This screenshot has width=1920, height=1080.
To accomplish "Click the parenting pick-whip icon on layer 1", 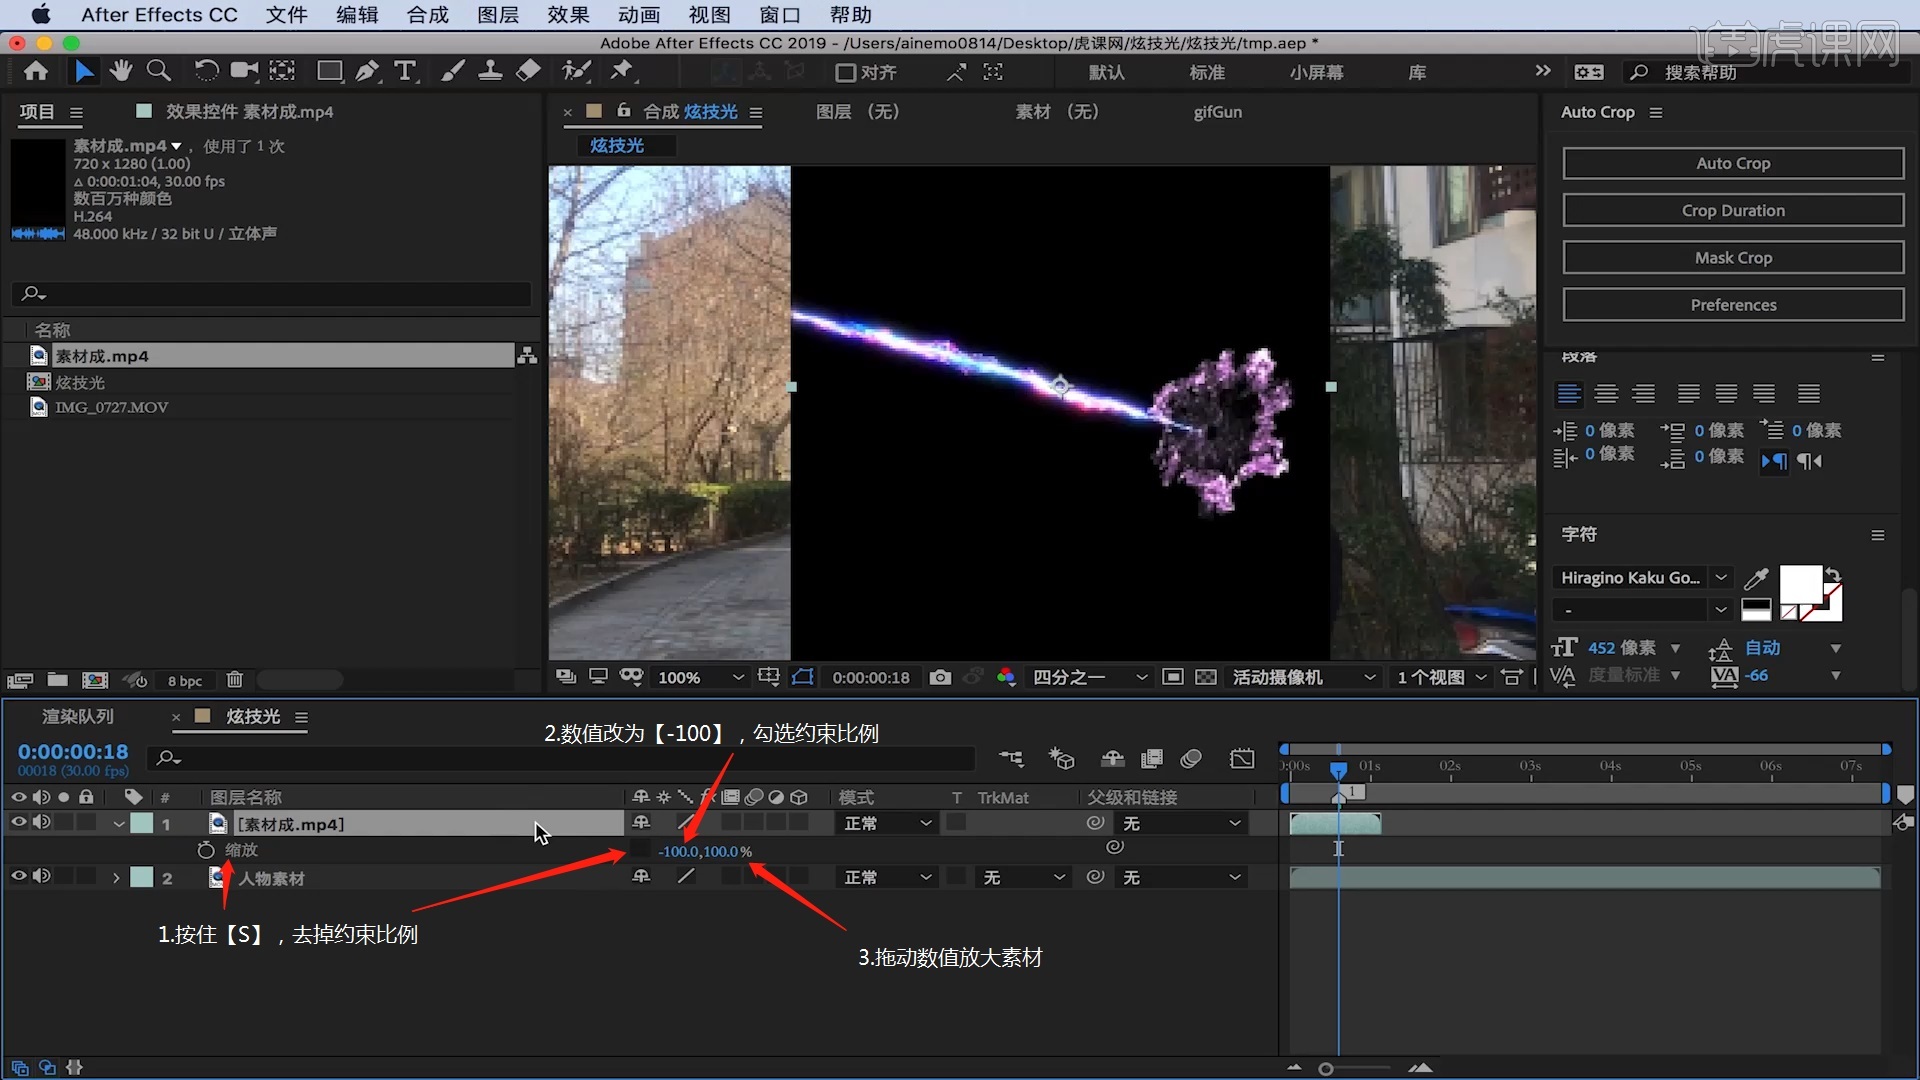I will pos(1097,823).
